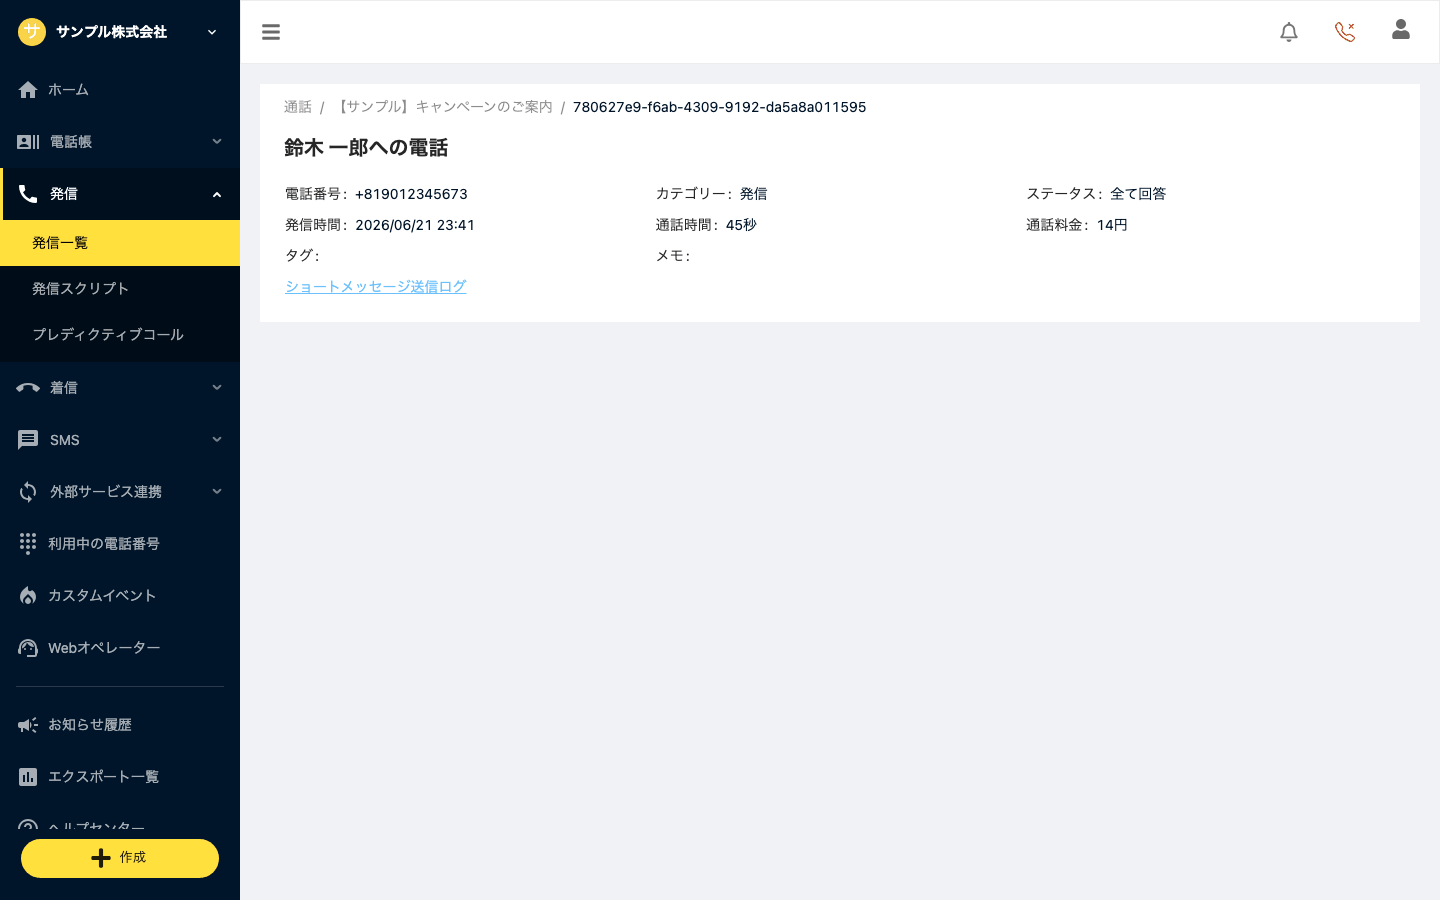Click the megaphone icon for お知らせ履歴
The width and height of the screenshot is (1440, 900).
point(28,725)
